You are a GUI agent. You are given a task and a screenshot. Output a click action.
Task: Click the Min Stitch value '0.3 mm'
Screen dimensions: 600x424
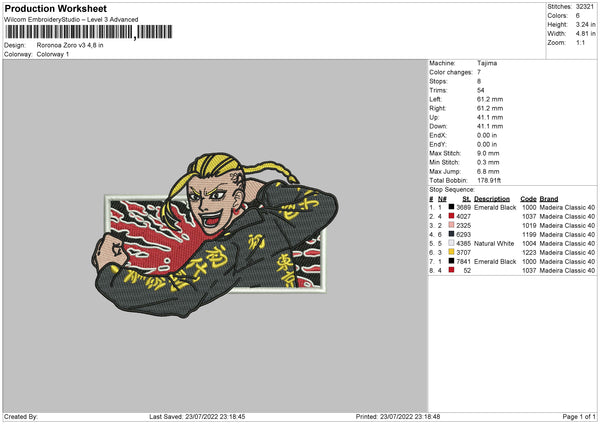click(x=488, y=162)
